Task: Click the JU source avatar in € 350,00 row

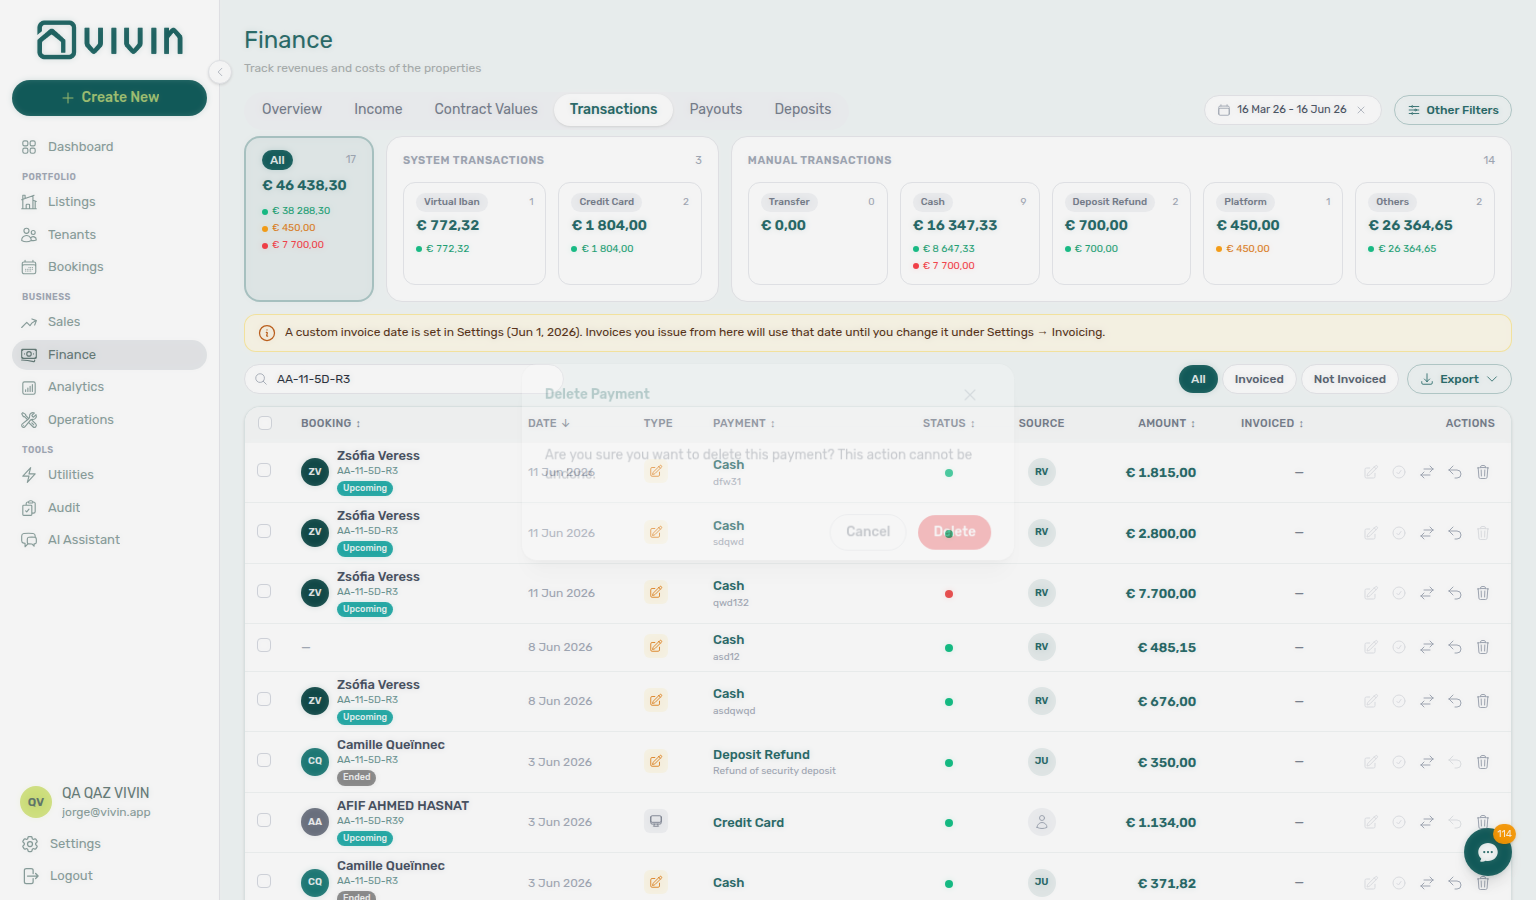Action: pos(1042,762)
